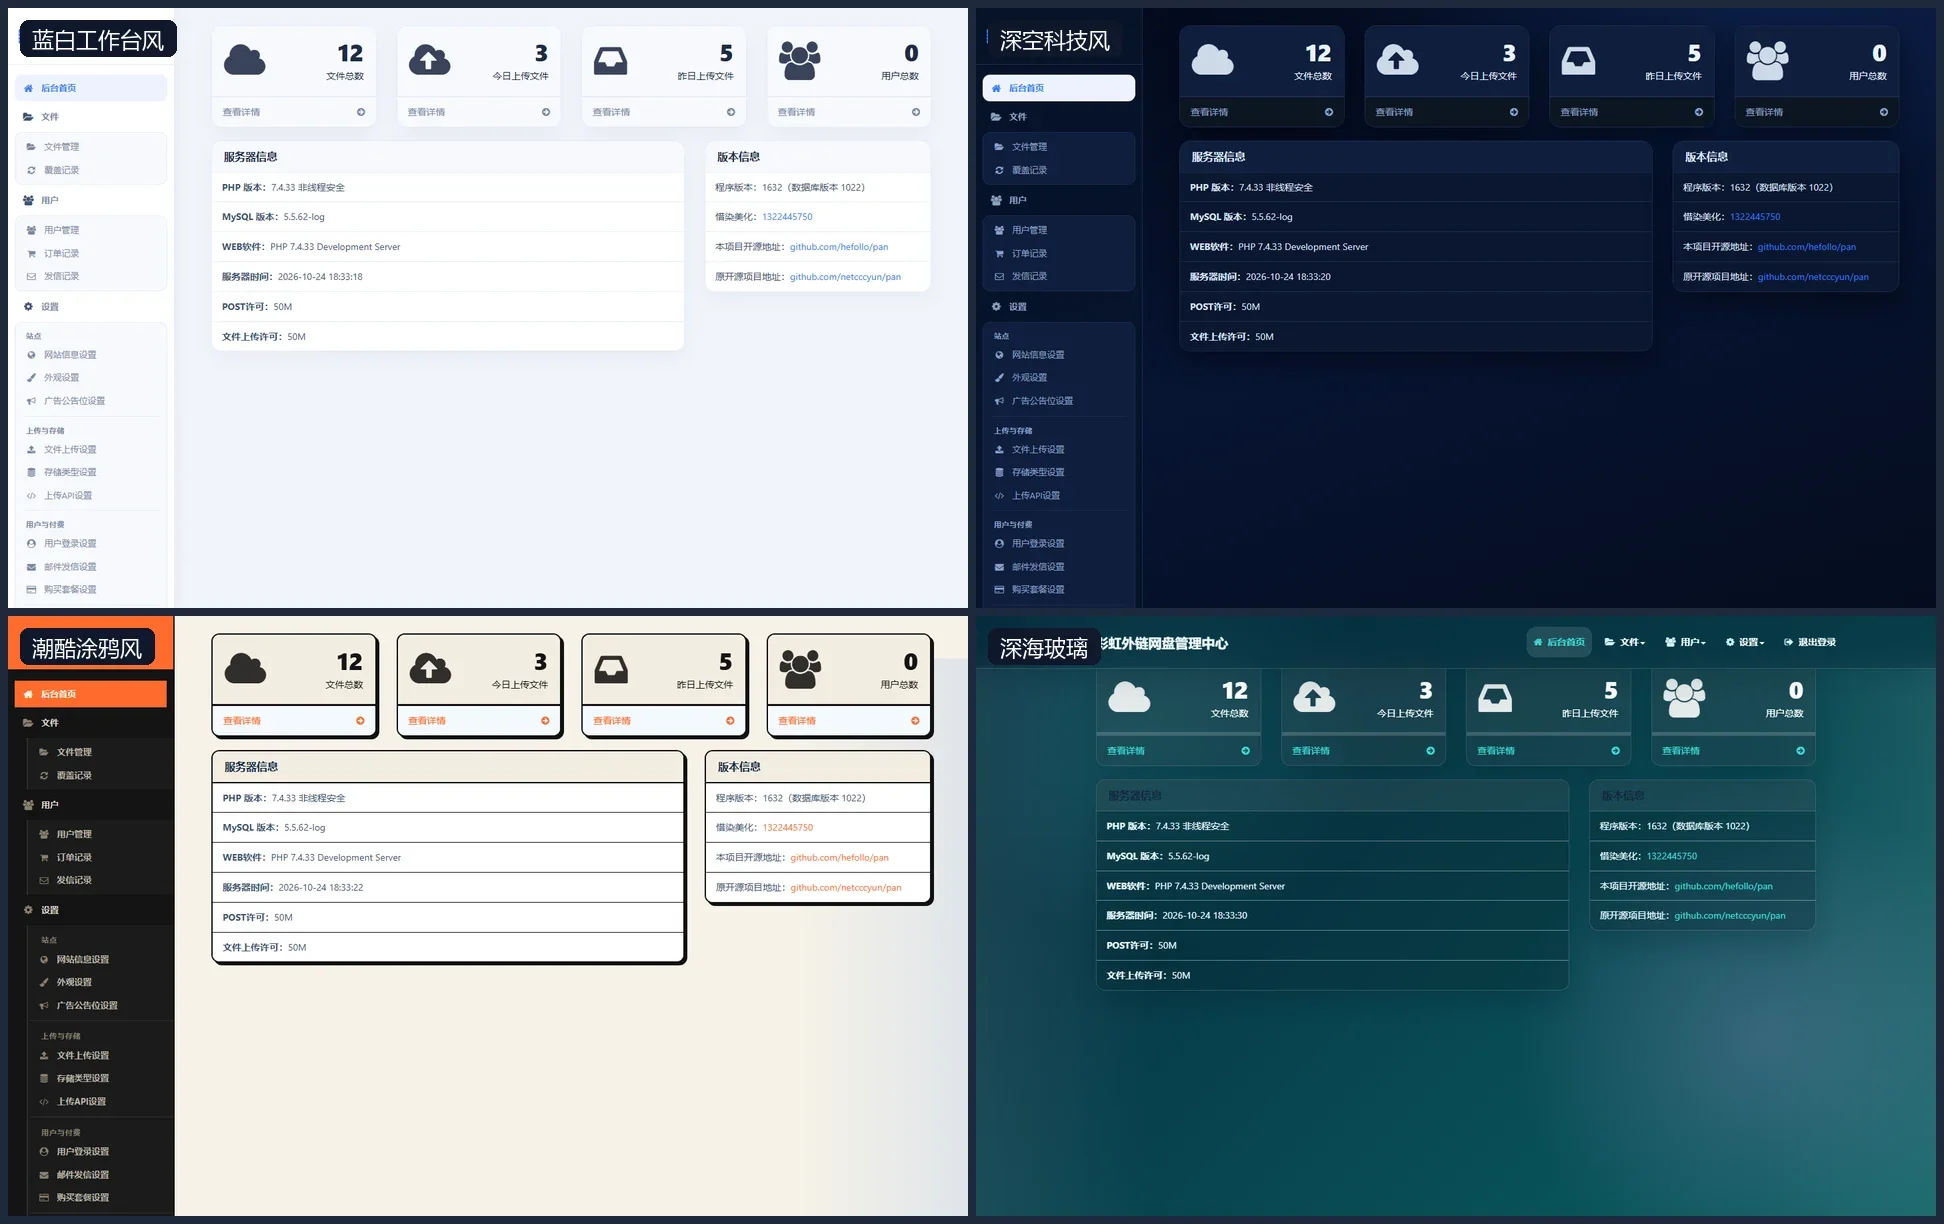
Task: Click the arrow circle icon in the 深空科技风 用户总数 card footer
Action: [x=1884, y=112]
